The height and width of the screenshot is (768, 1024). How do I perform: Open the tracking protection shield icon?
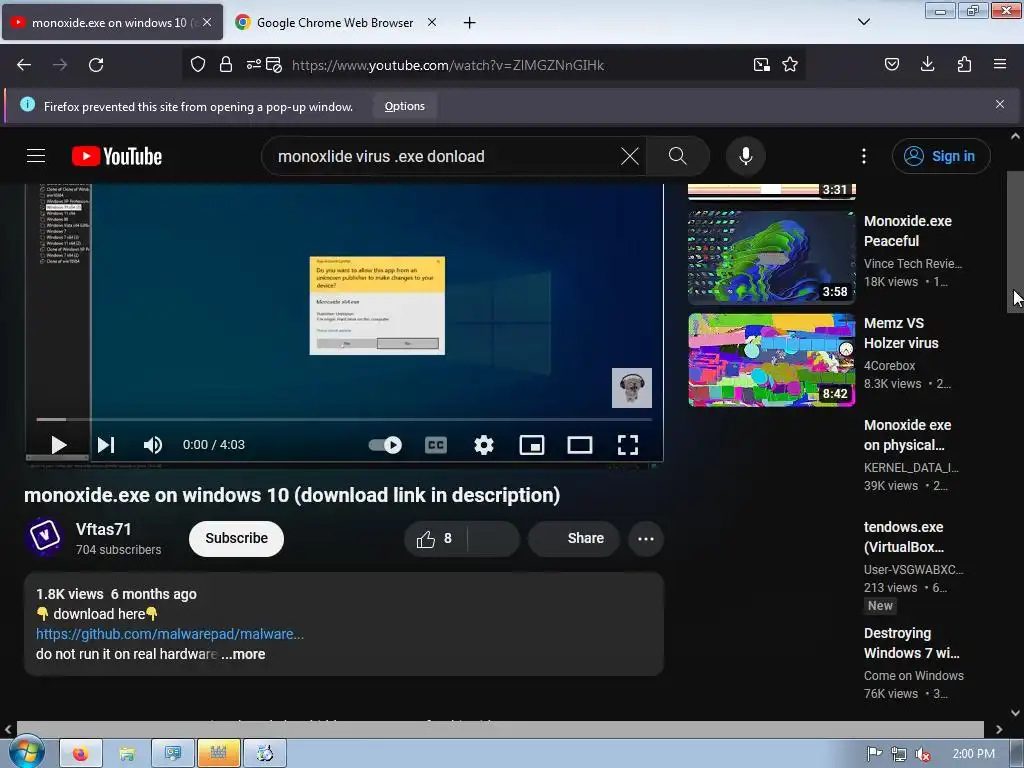click(198, 64)
